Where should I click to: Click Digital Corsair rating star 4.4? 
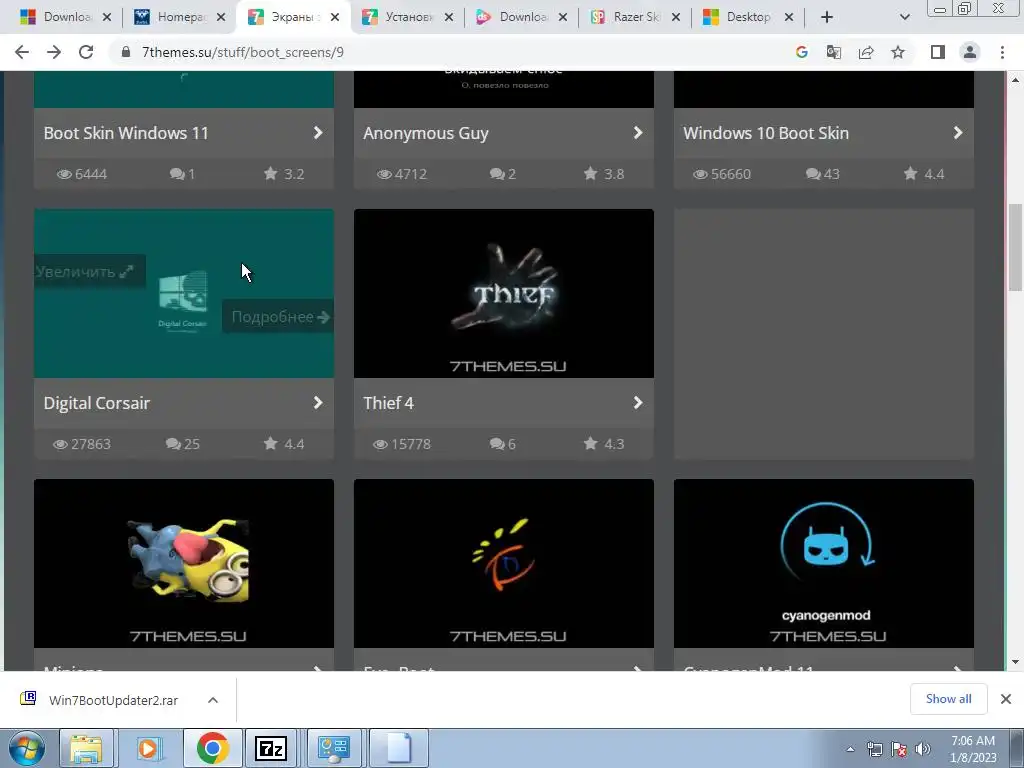pyautogui.click(x=284, y=444)
